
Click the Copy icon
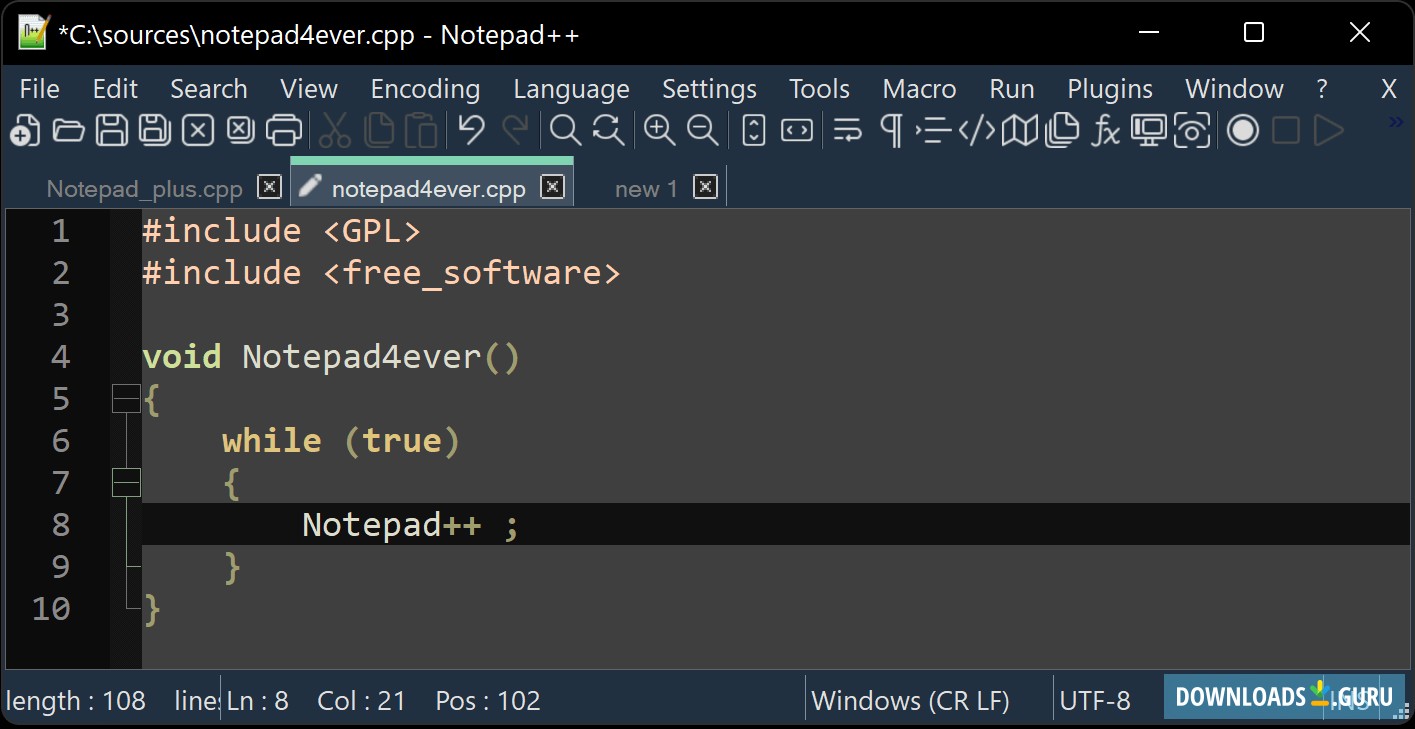[379, 131]
